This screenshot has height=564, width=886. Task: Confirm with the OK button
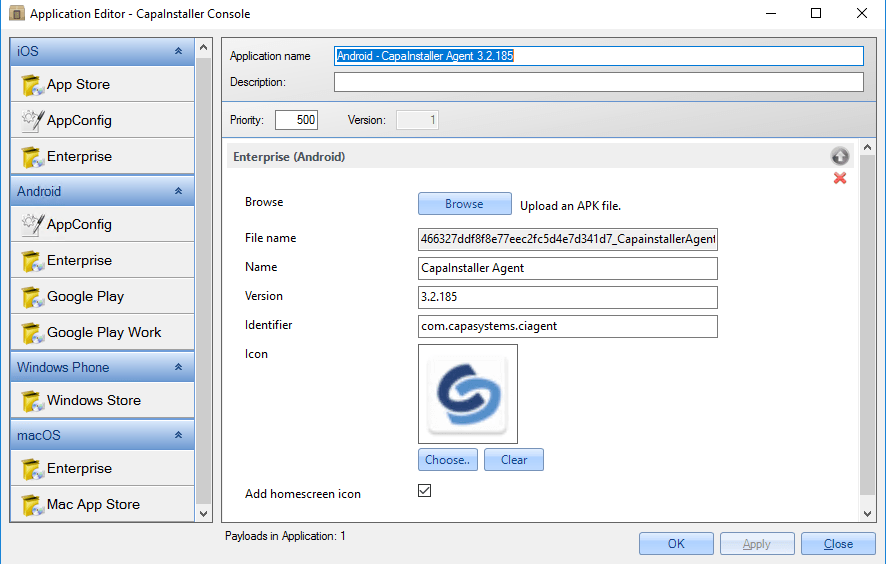point(676,544)
